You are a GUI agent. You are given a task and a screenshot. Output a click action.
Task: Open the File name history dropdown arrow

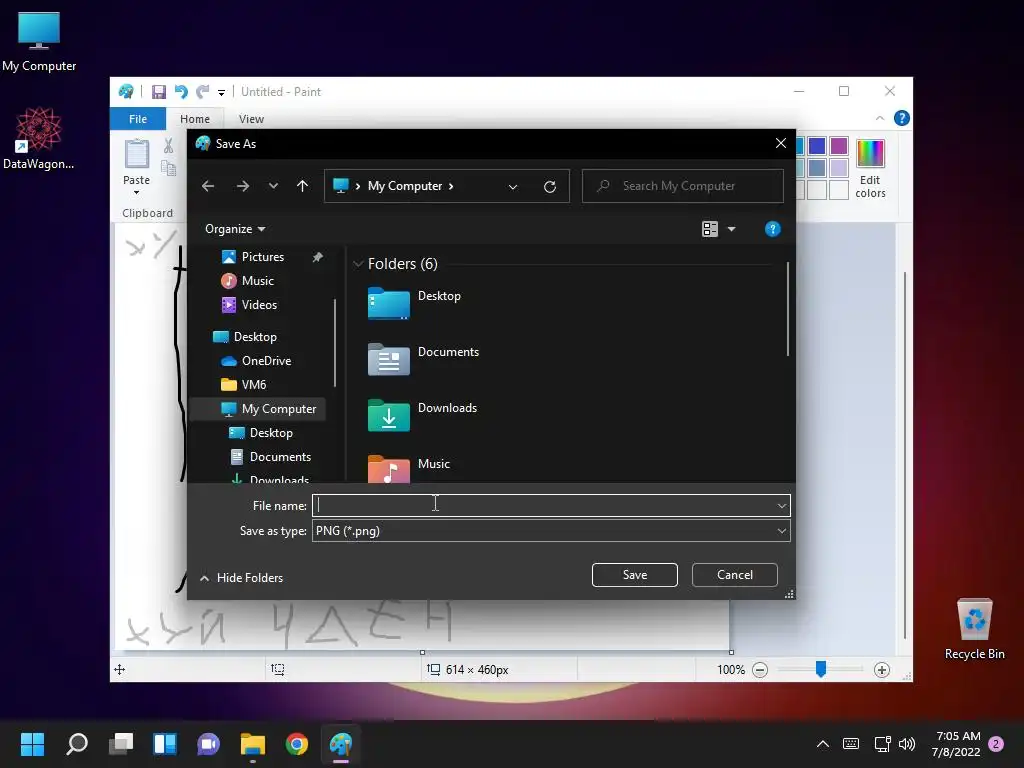click(782, 505)
